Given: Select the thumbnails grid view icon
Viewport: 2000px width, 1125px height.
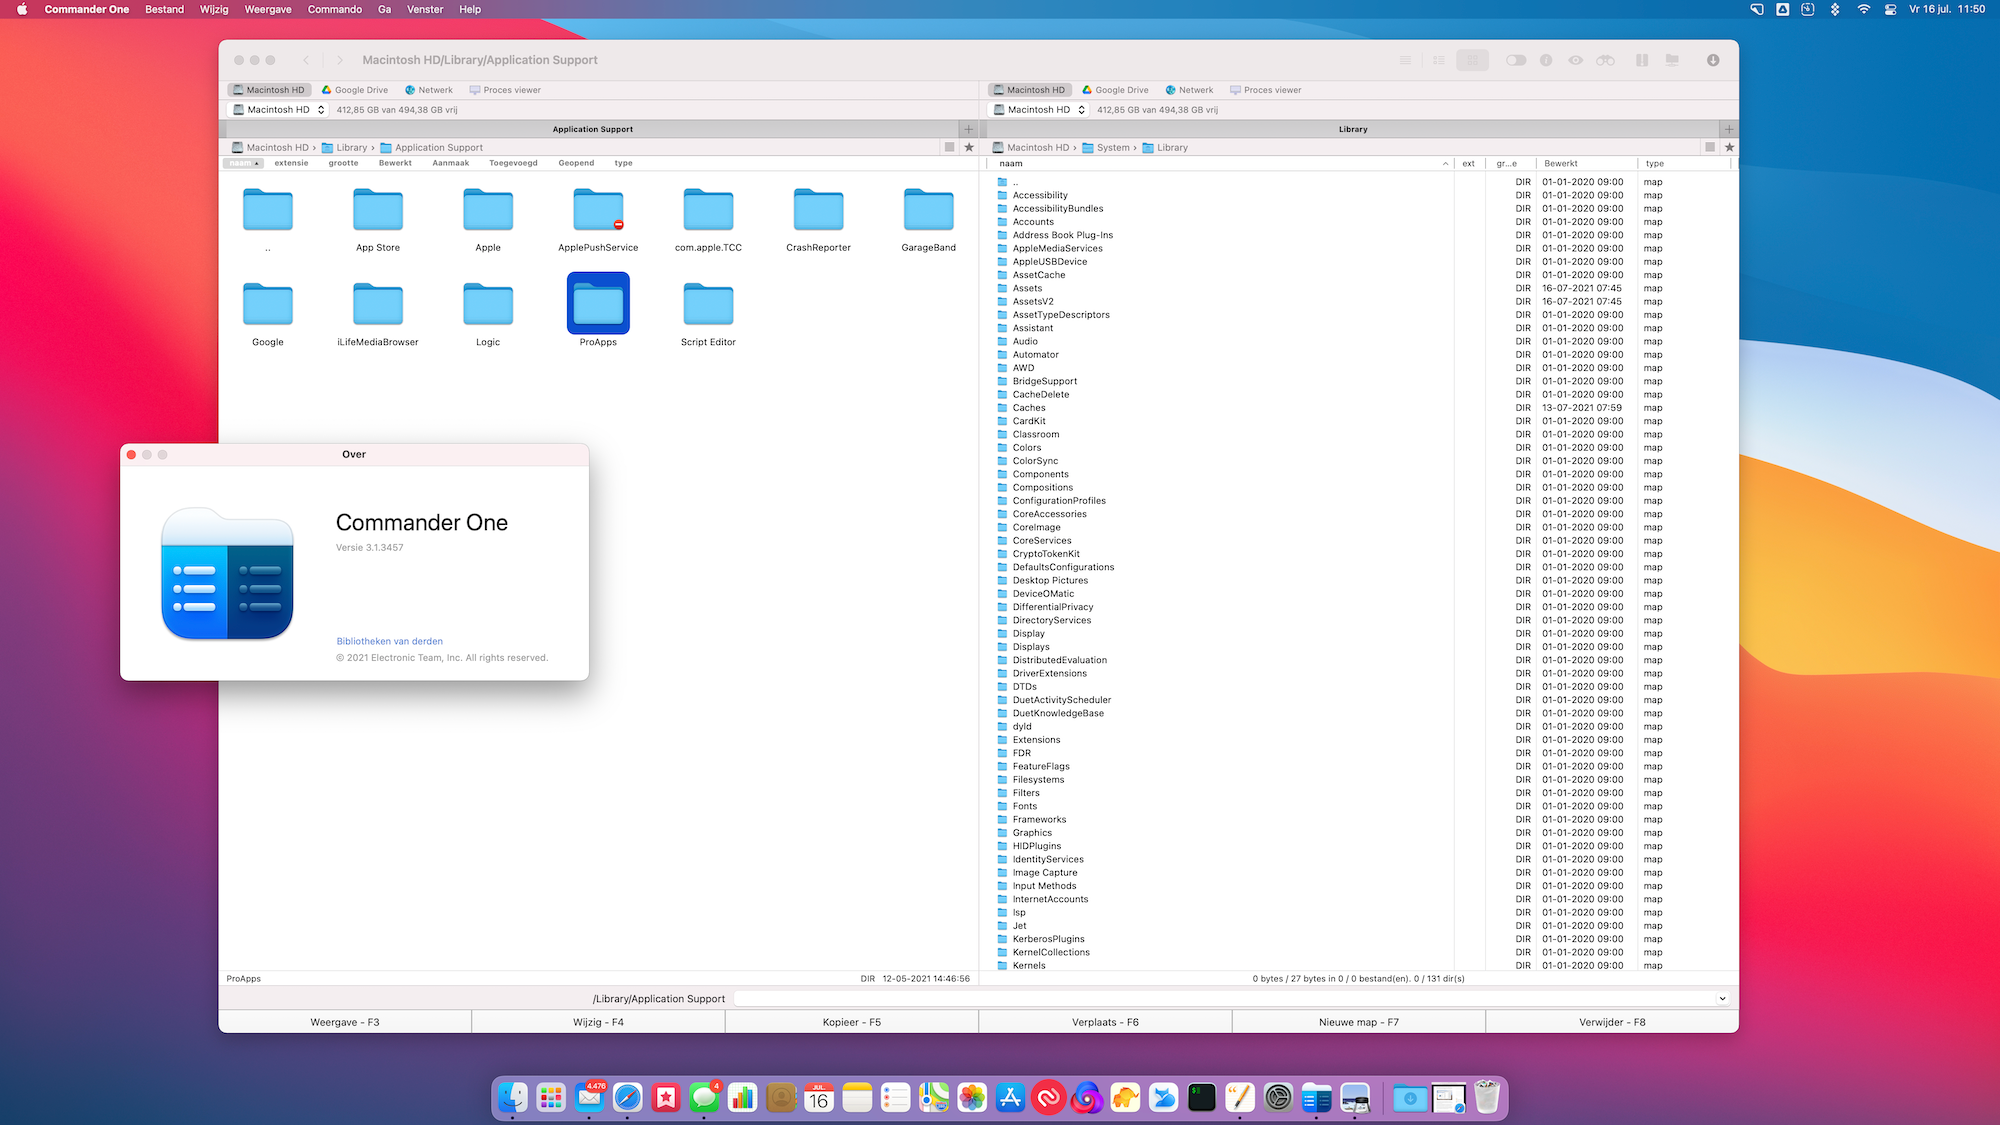Looking at the screenshot, I should click(1472, 60).
